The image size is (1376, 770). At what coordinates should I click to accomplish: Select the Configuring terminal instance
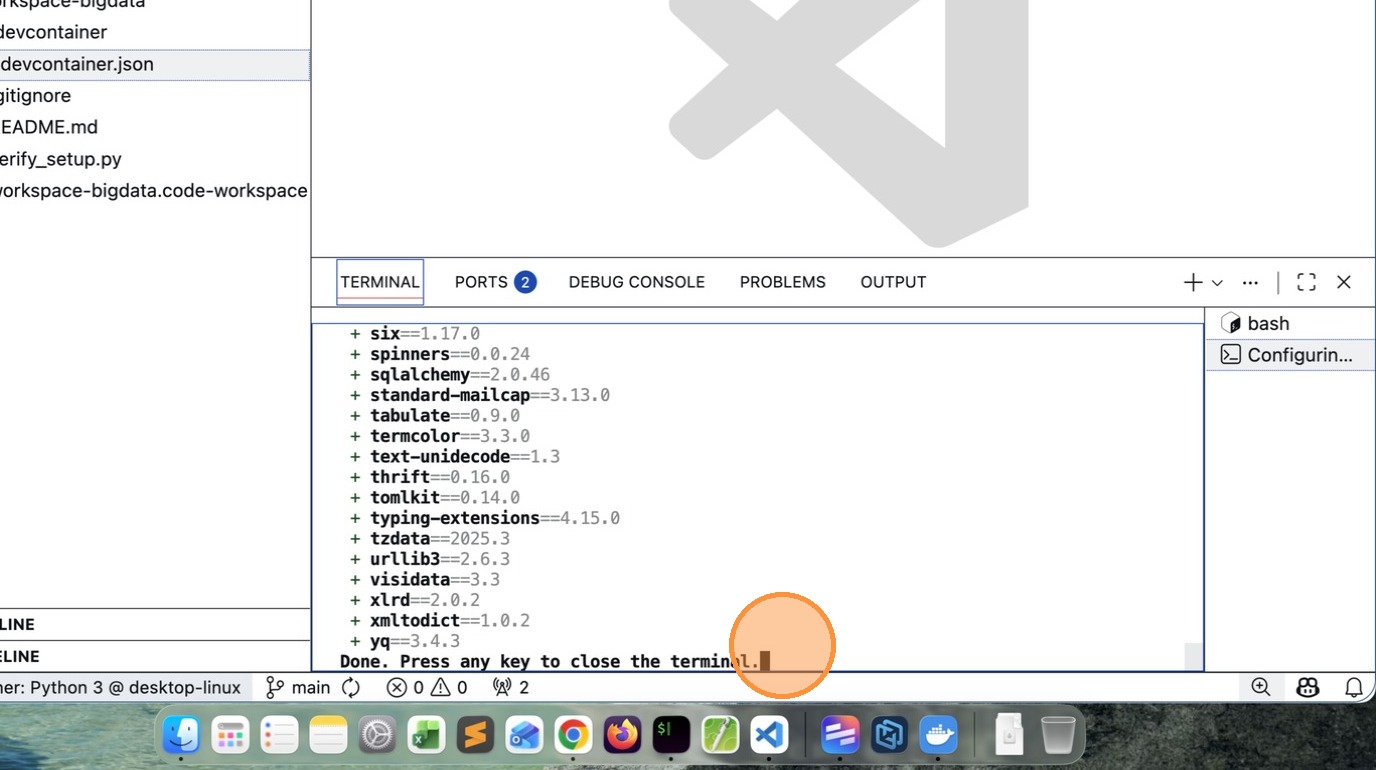1290,355
